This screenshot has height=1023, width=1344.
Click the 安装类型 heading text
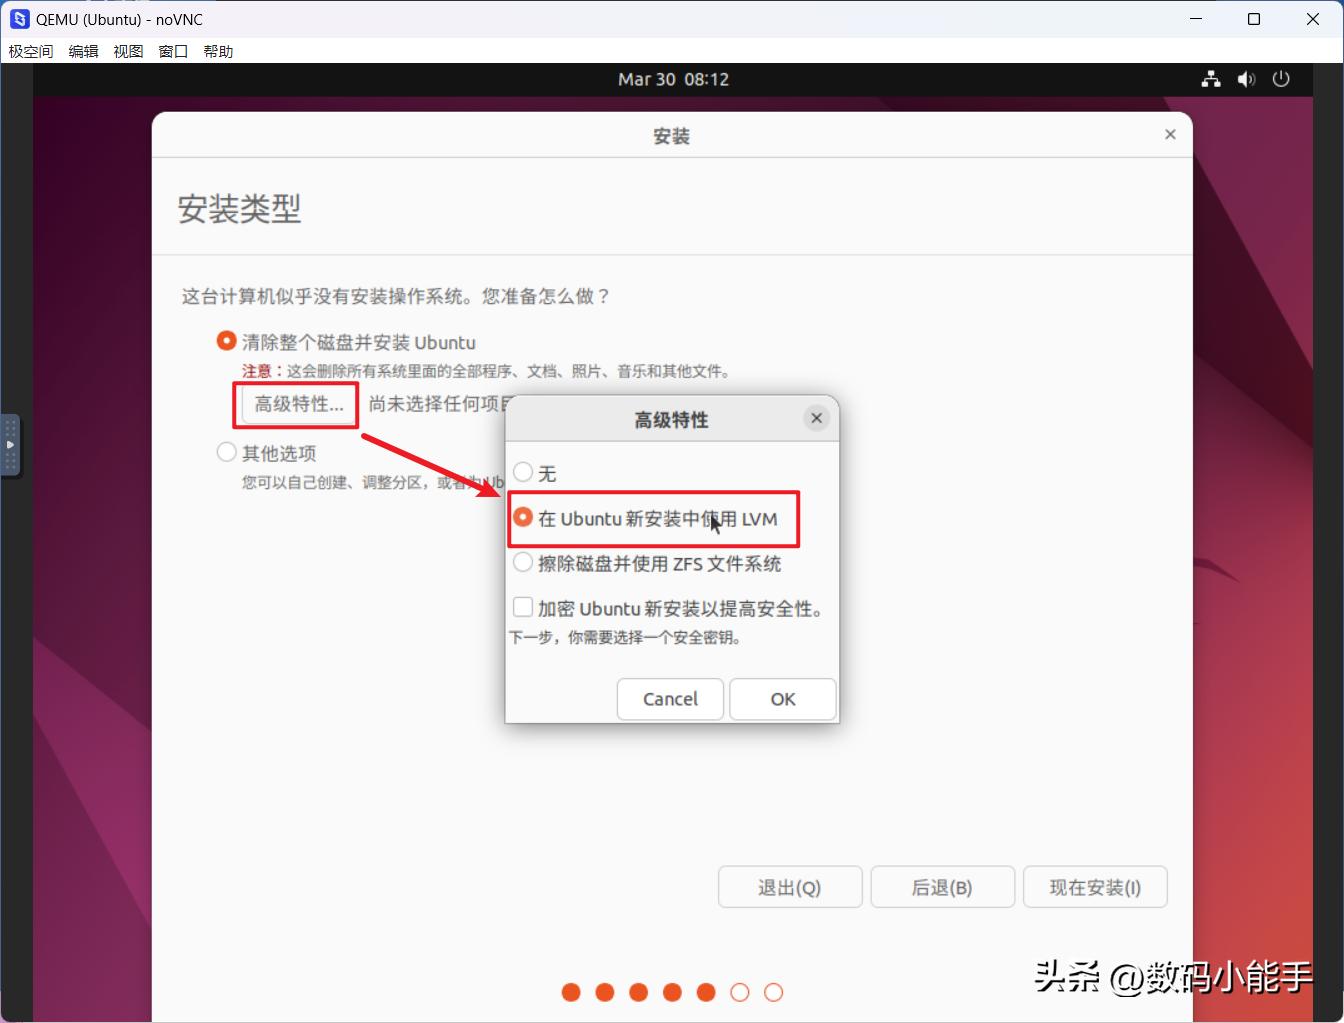(239, 208)
